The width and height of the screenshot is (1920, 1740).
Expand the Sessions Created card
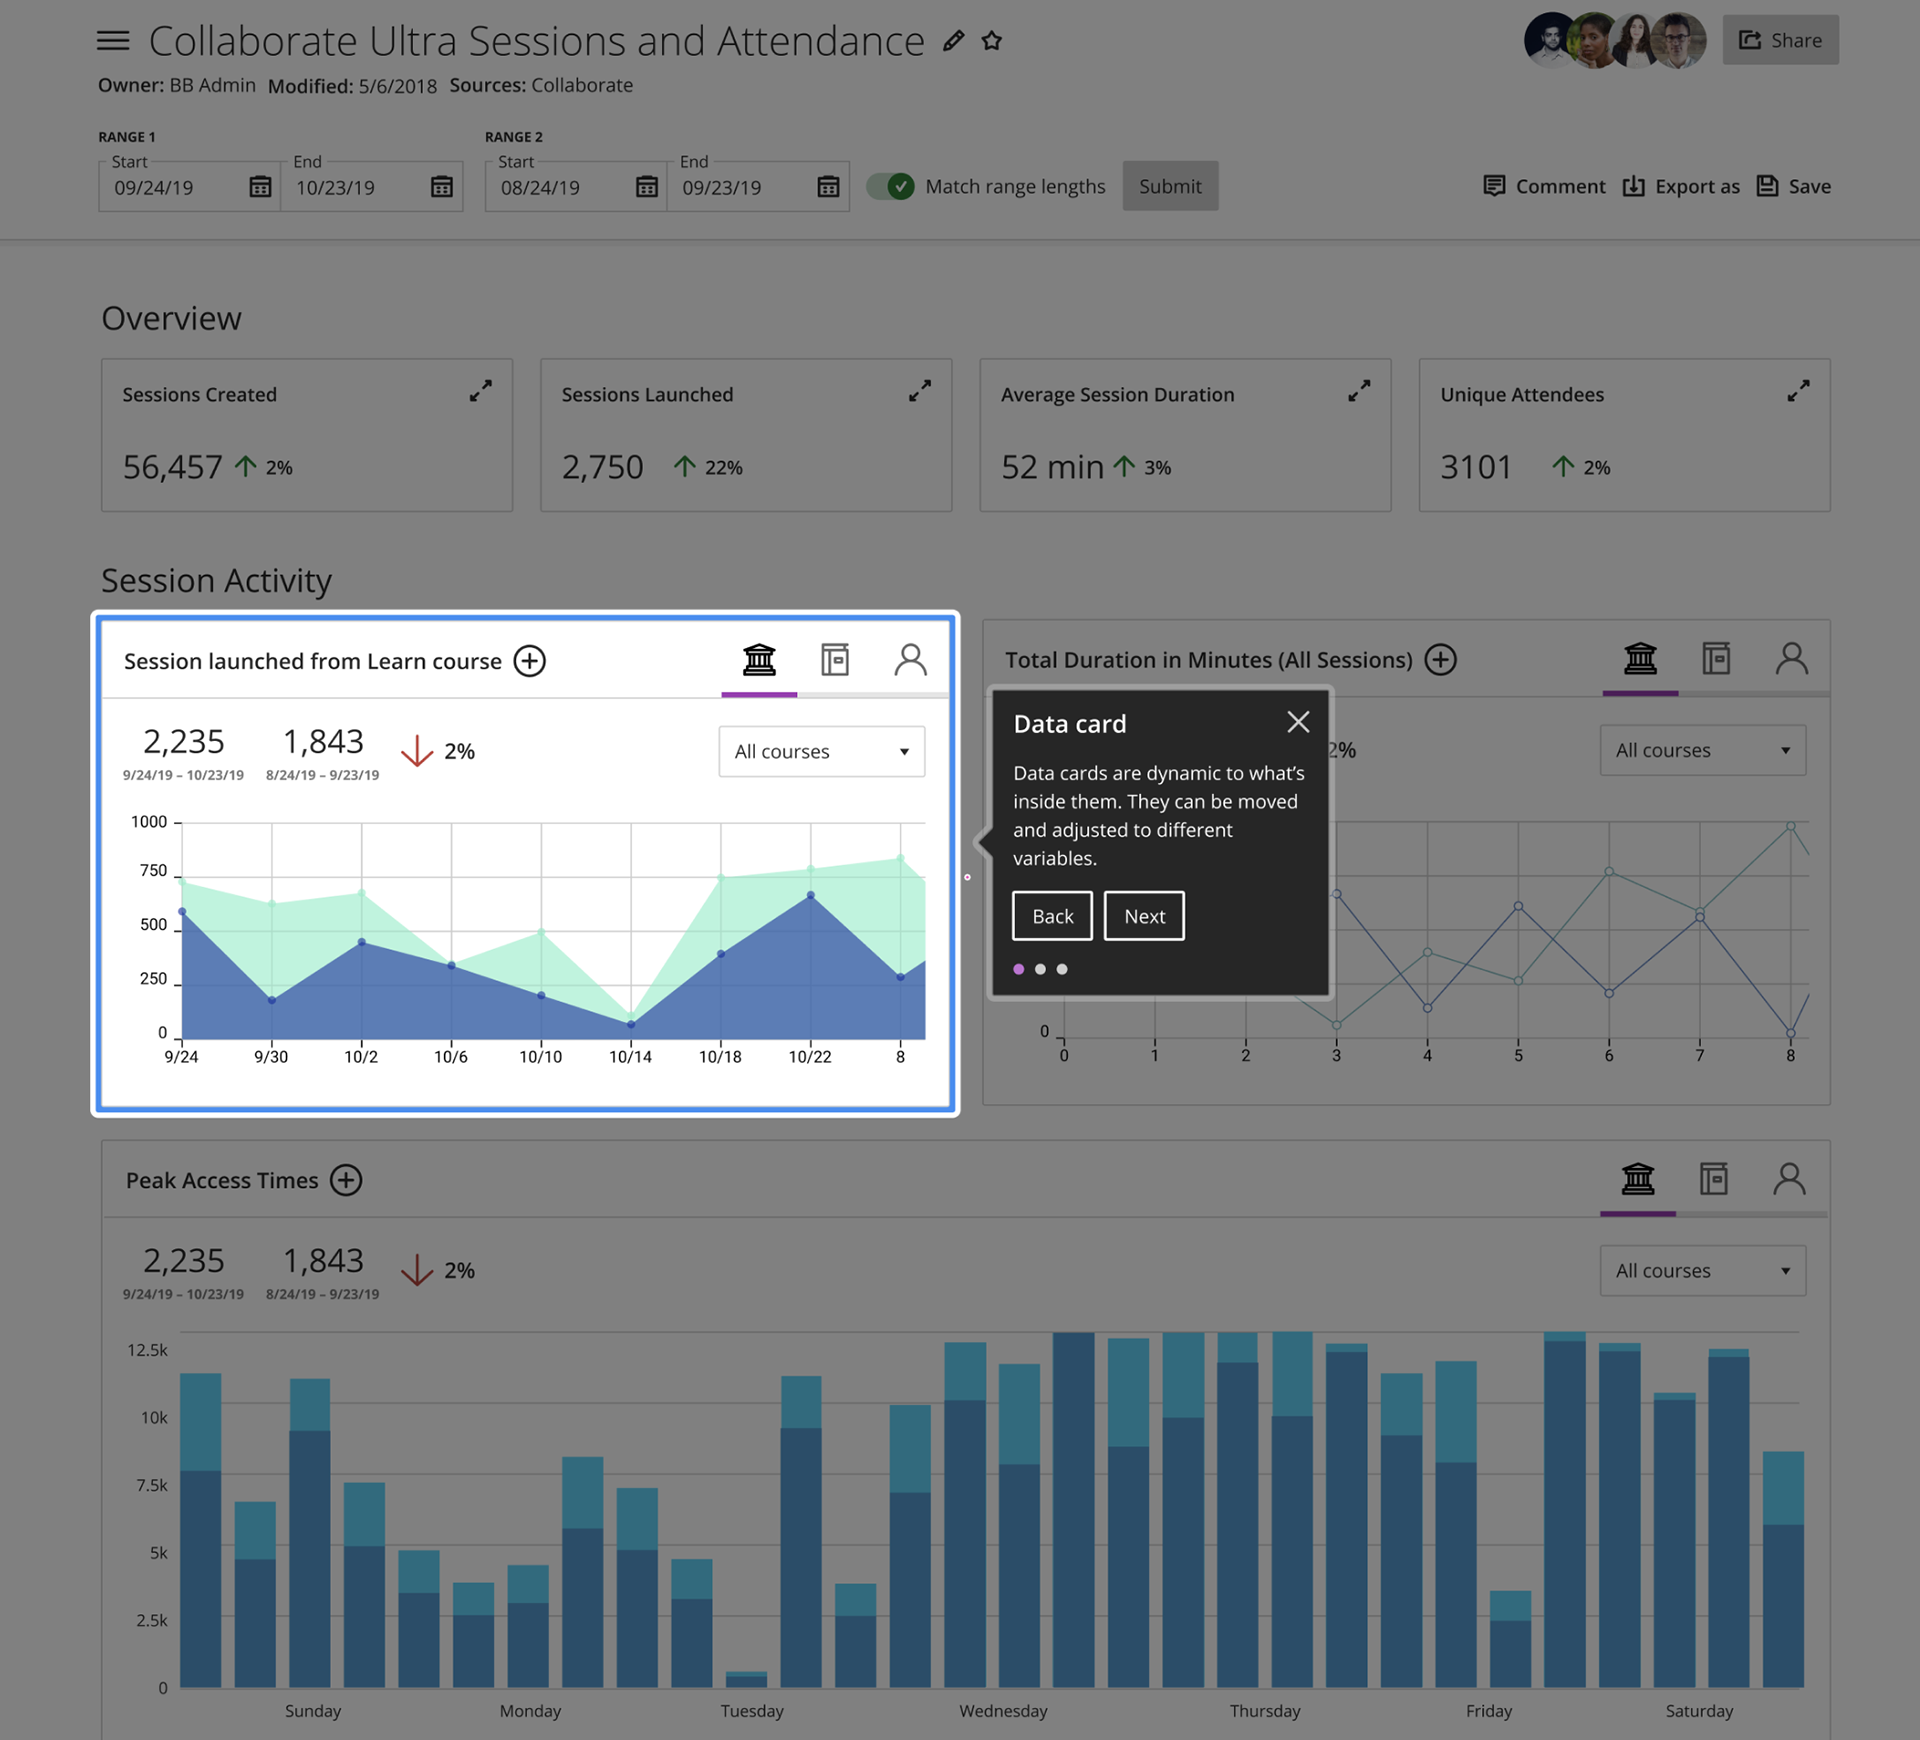(481, 391)
